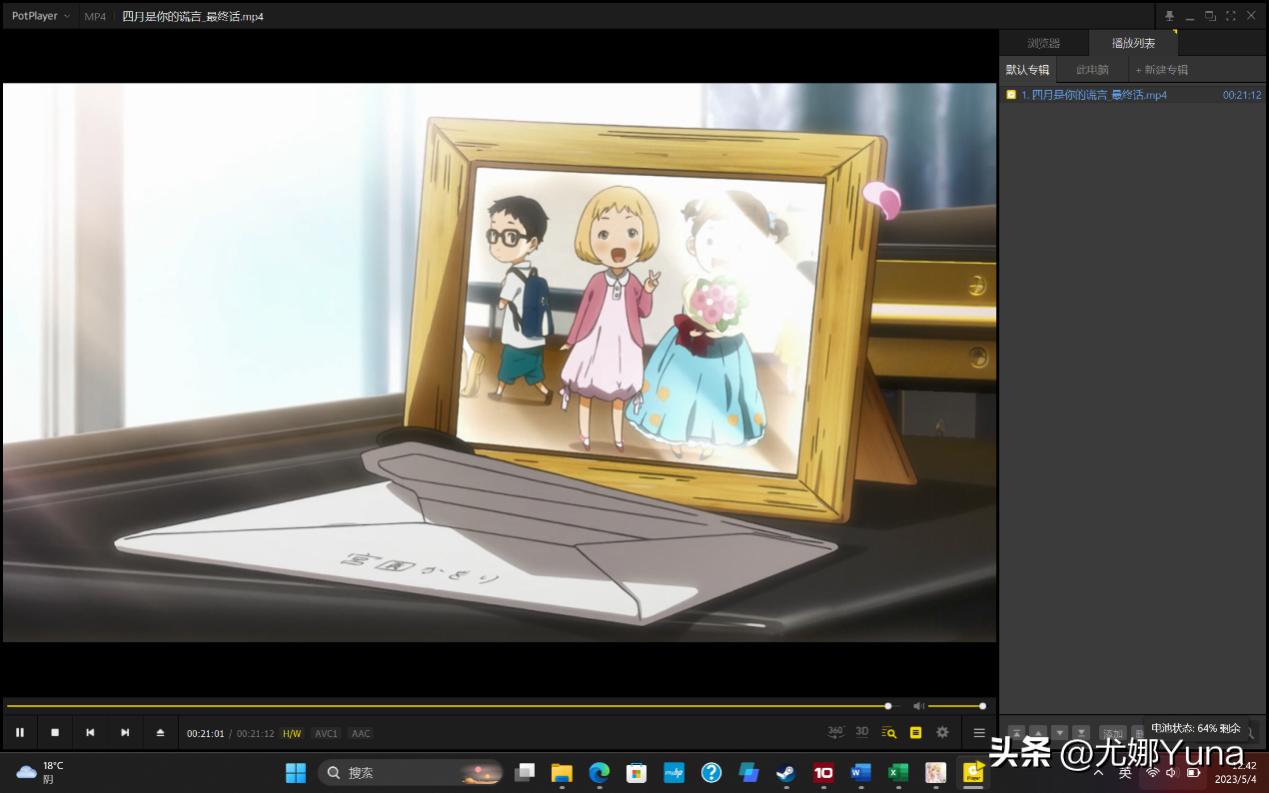Image resolution: width=1269 pixels, height=793 pixels.
Task: Open Excel from the taskbar
Action: pos(898,772)
